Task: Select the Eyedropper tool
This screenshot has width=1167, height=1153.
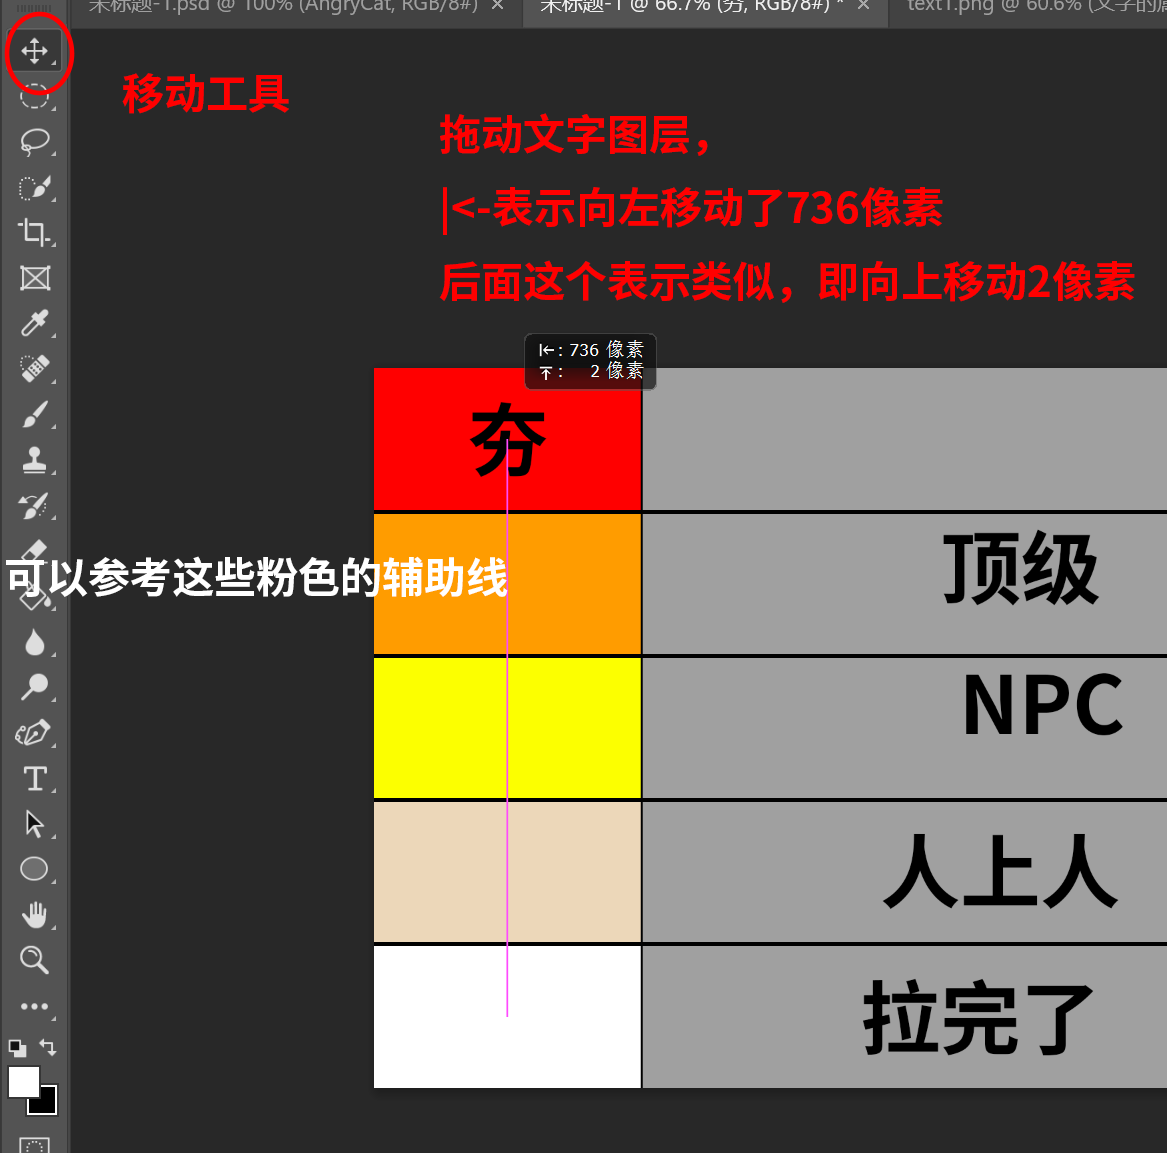Action: [x=35, y=323]
